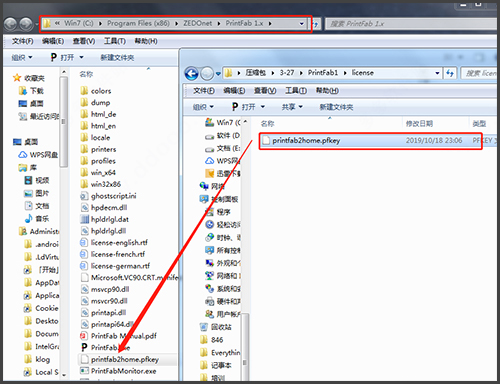
Task: Select the hpdecm.dll file
Action: [104, 208]
